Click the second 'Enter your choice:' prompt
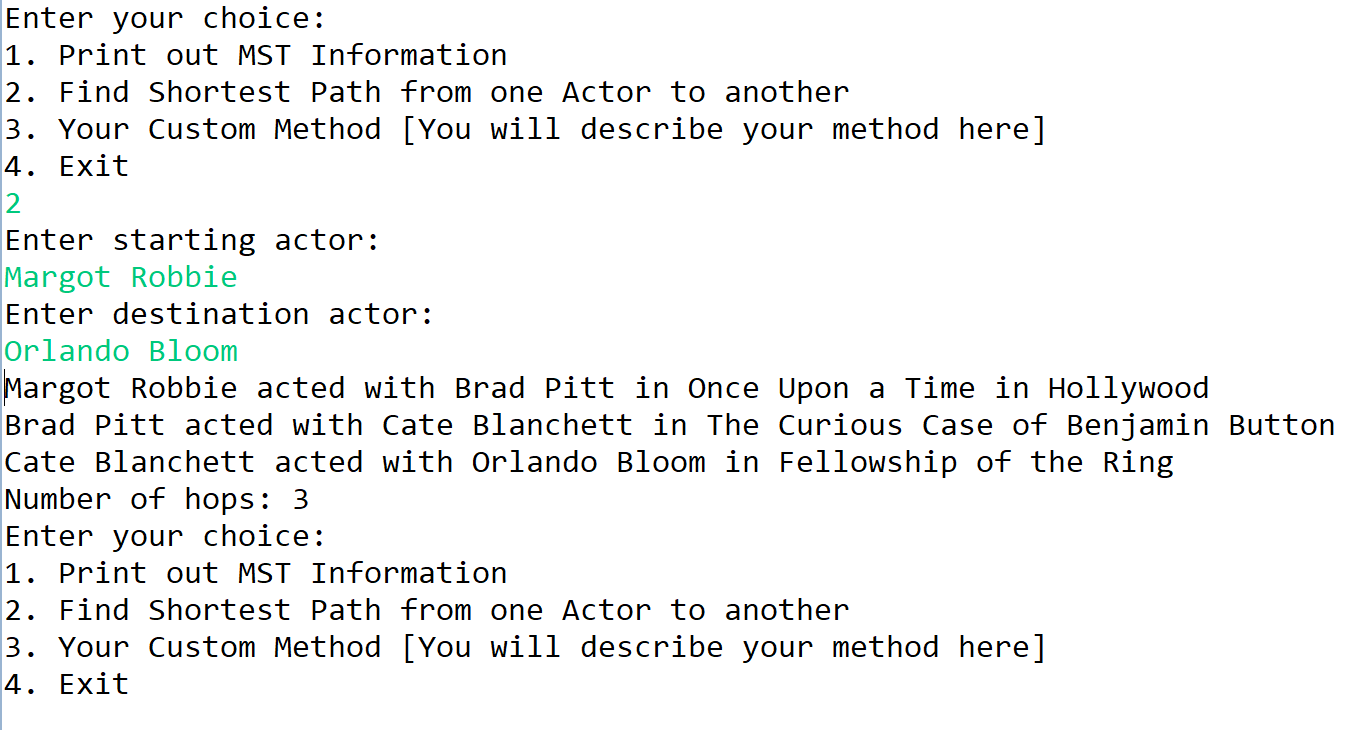 [166, 536]
